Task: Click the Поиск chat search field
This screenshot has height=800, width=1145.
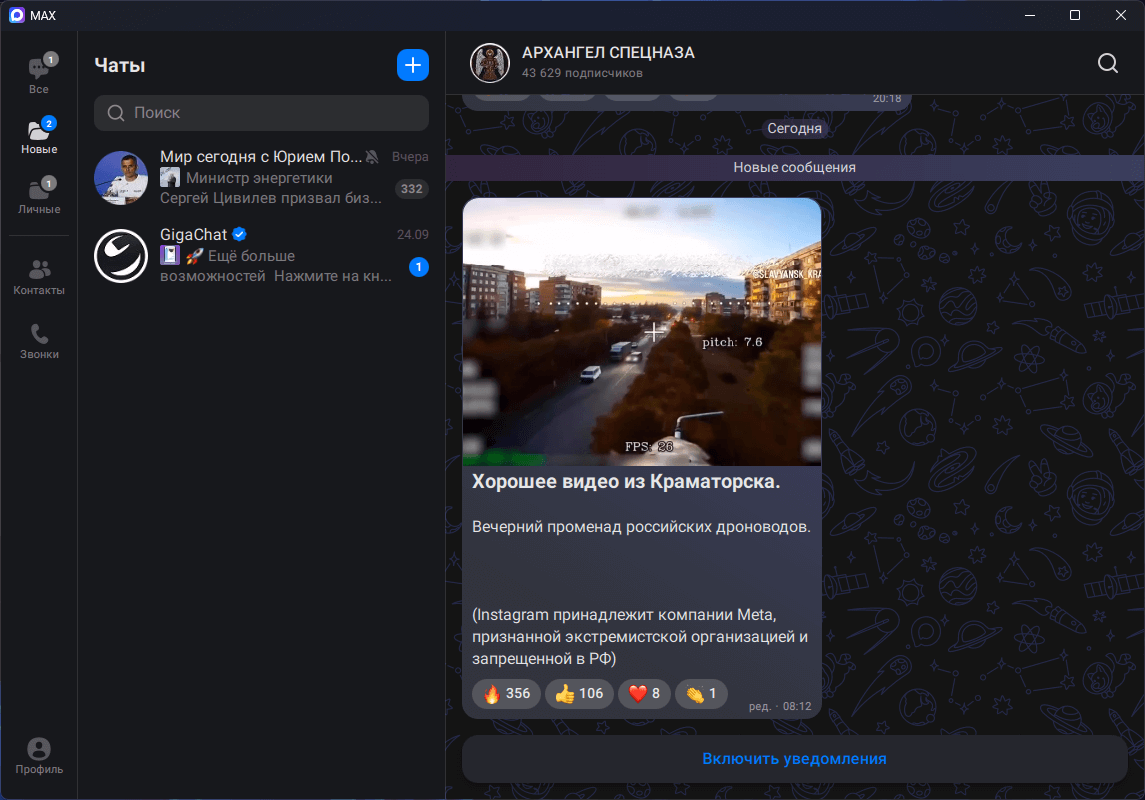Action: point(261,113)
